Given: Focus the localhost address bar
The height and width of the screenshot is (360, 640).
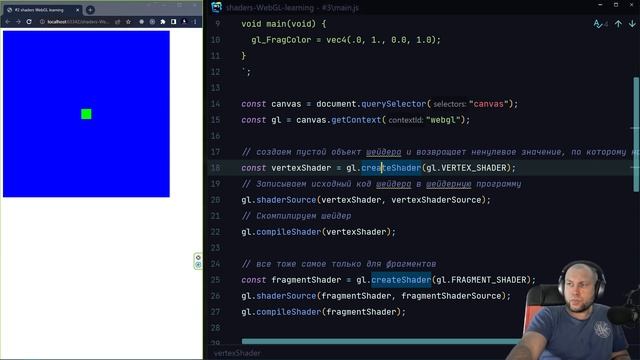Looking at the screenshot, I should (x=78, y=22).
